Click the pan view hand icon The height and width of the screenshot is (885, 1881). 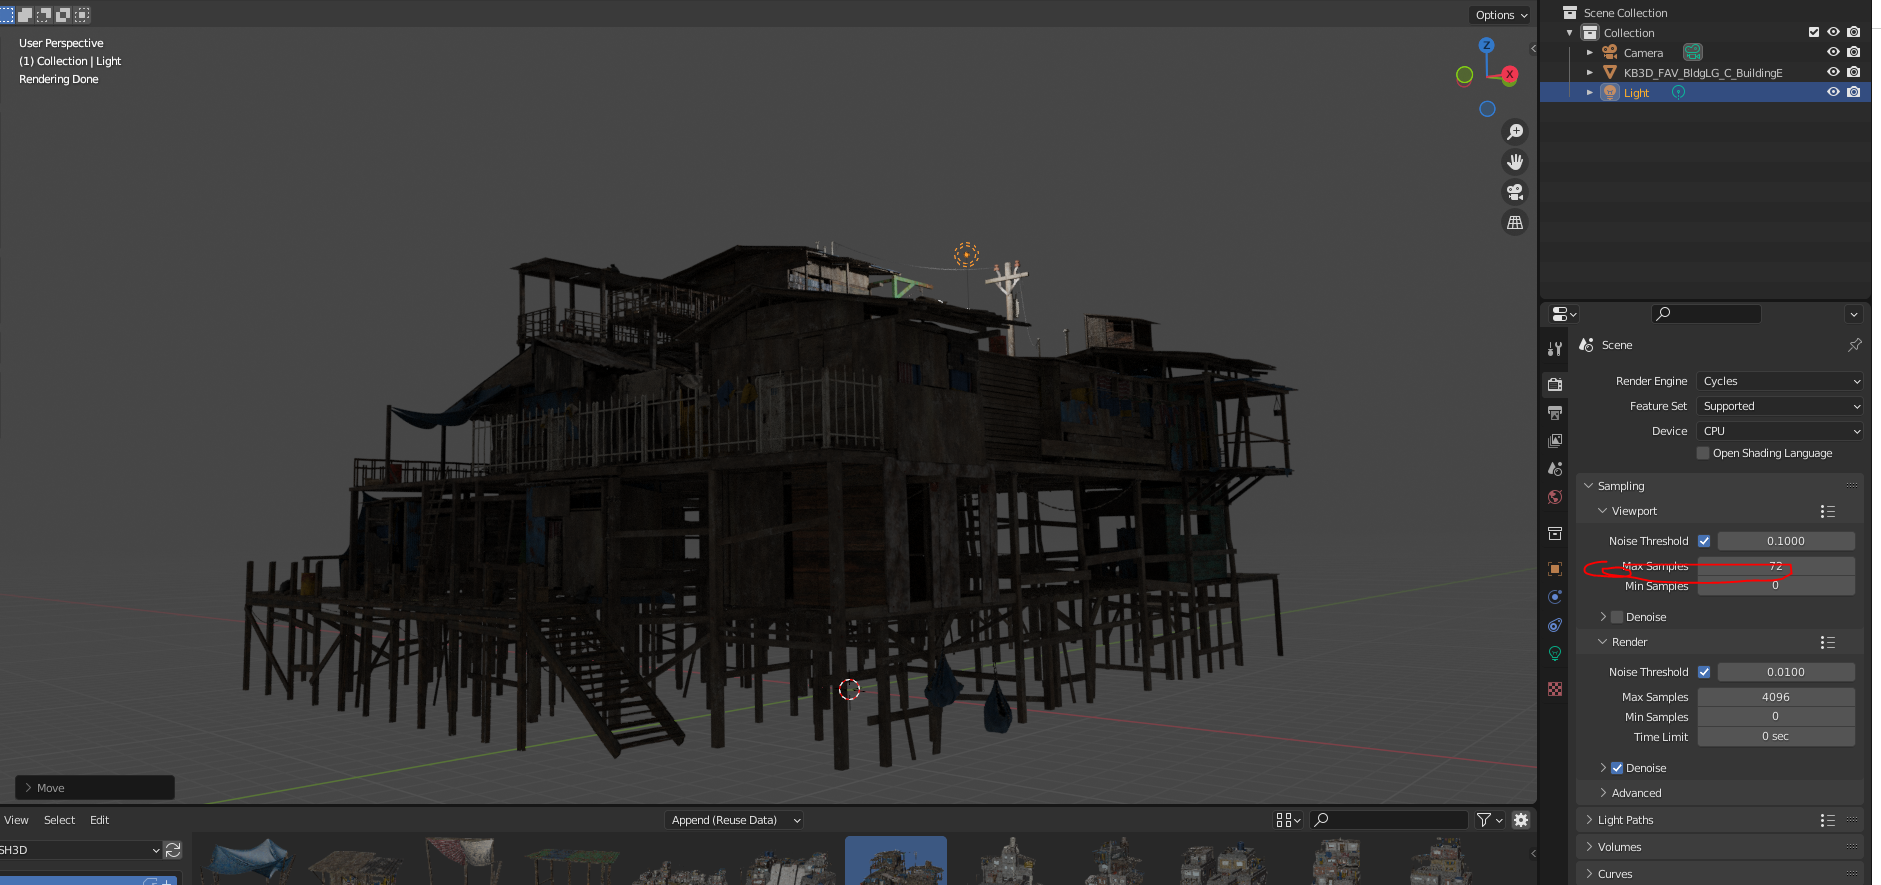pos(1515,162)
